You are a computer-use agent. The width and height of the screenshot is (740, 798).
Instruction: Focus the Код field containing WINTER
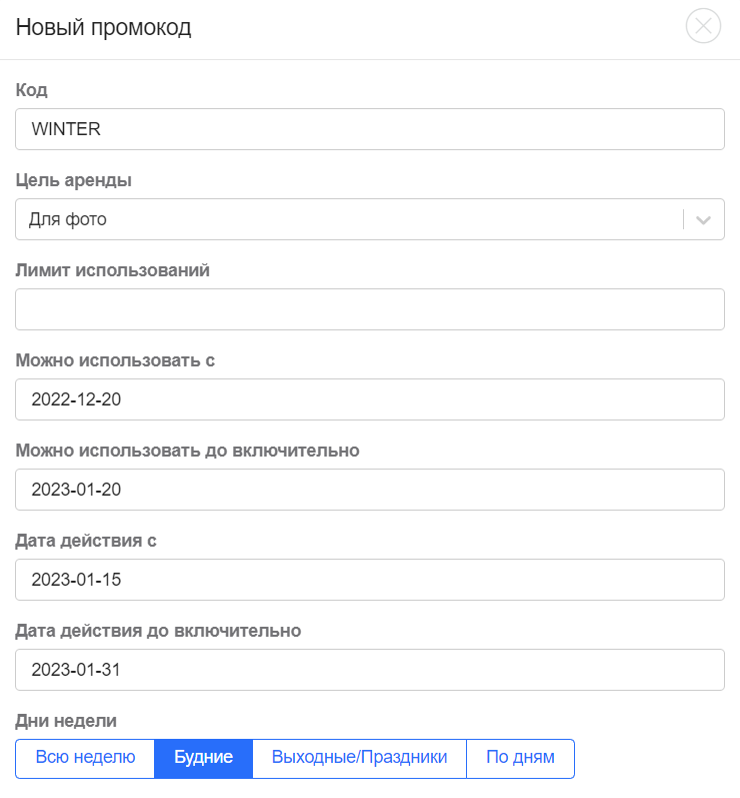coord(370,129)
